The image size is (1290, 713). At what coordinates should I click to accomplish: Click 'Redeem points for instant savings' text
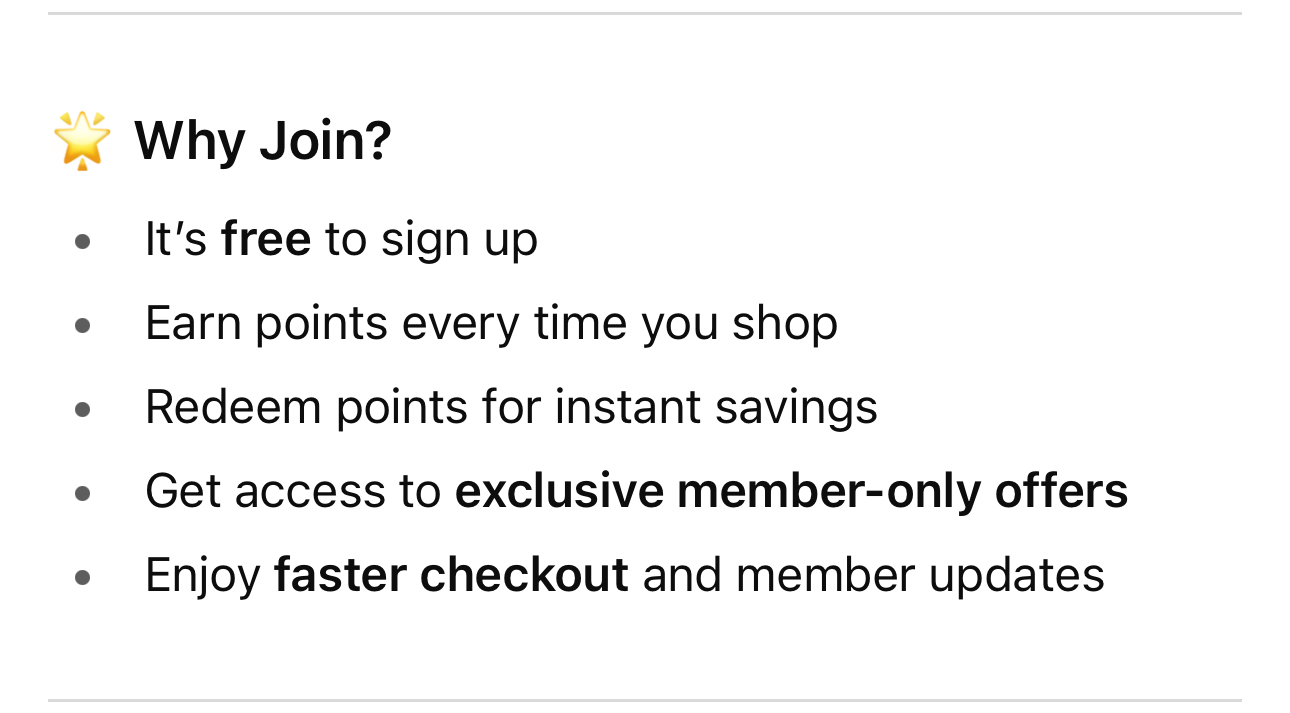coord(511,407)
